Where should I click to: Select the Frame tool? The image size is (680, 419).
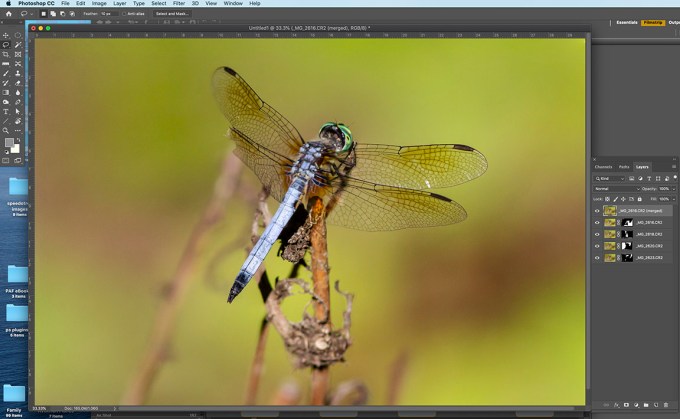coord(18,54)
